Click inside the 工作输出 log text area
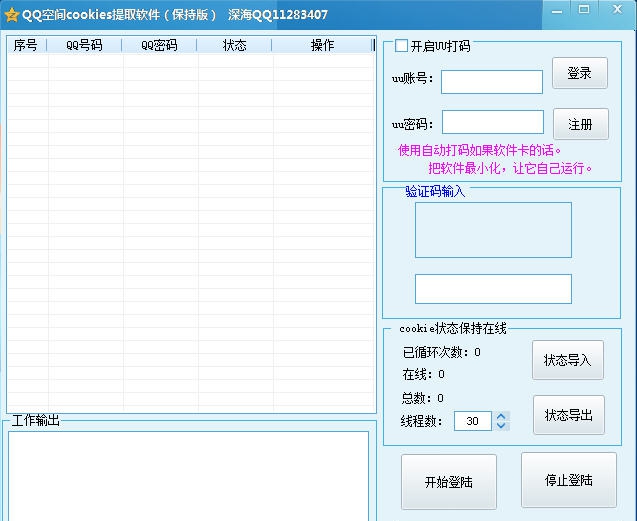The image size is (637, 521). point(188,475)
